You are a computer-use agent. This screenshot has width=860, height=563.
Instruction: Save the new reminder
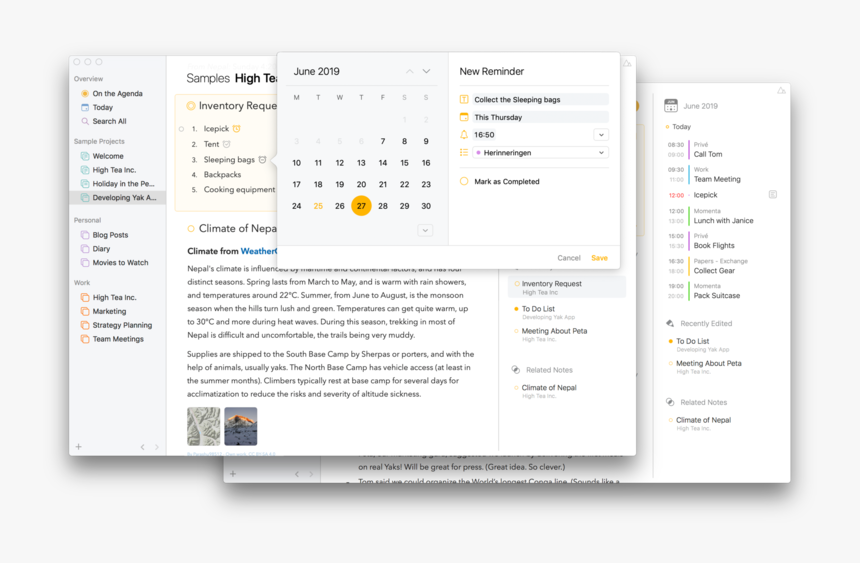coord(599,258)
